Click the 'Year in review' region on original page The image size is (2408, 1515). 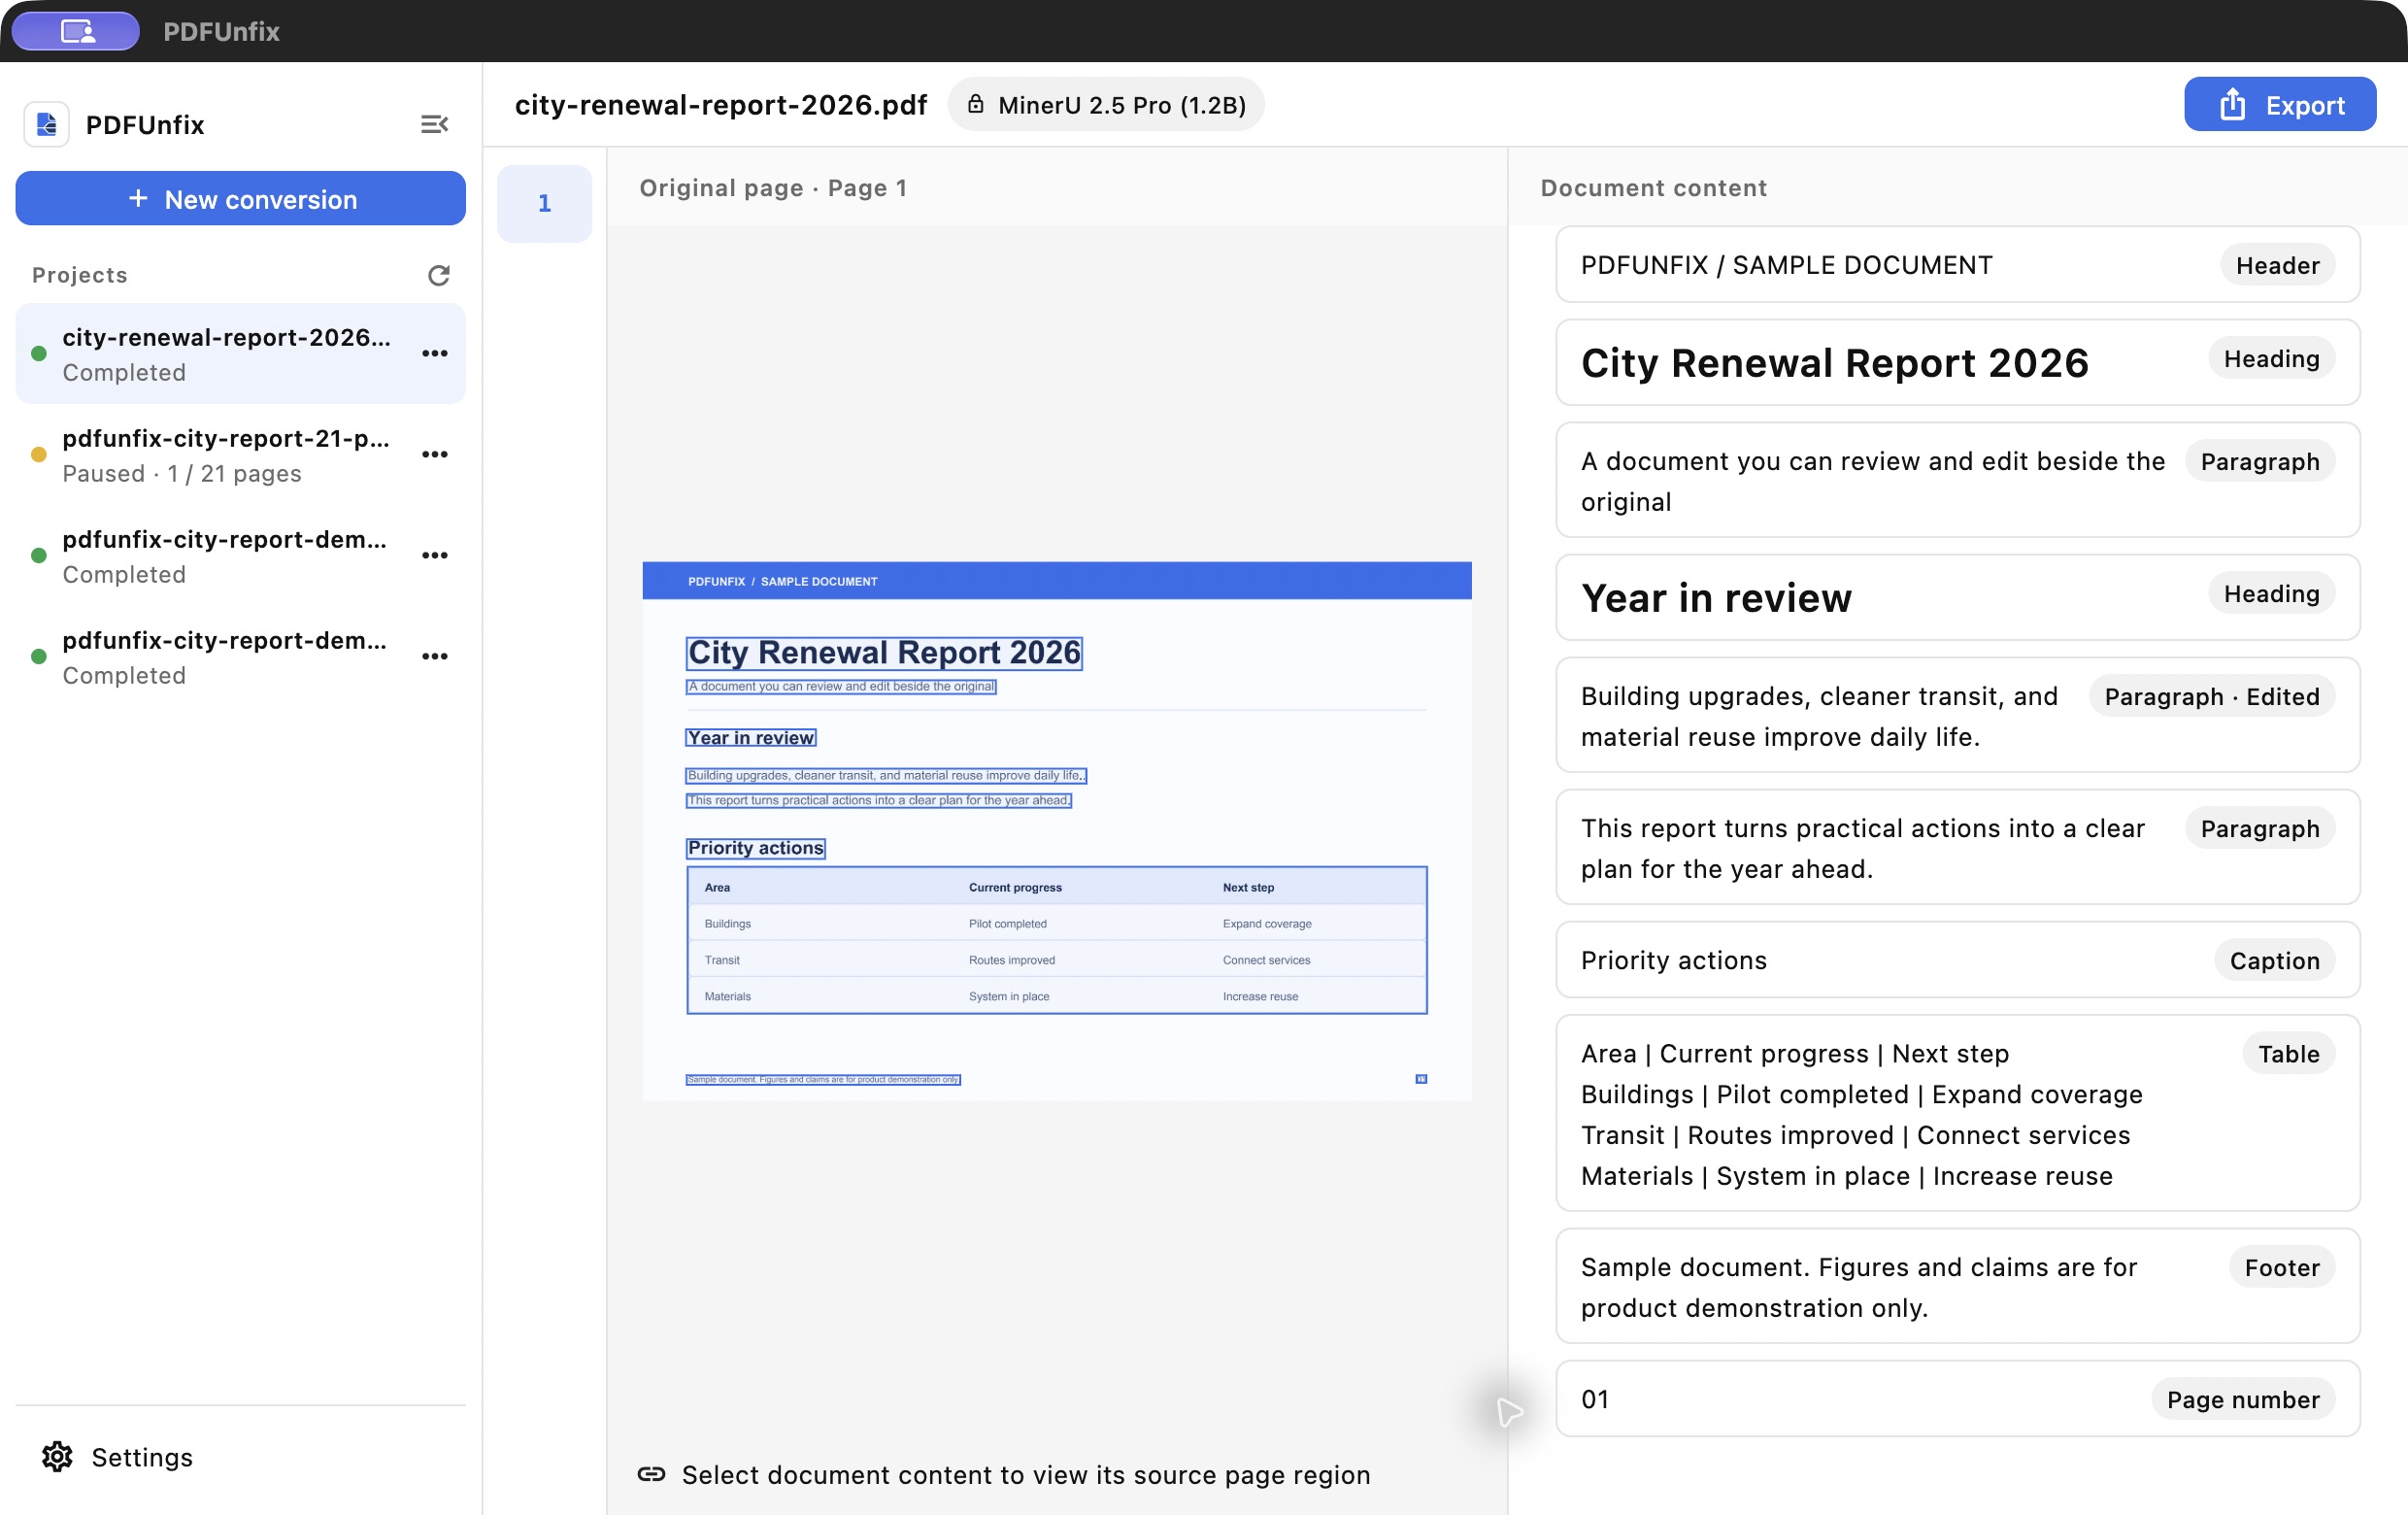coord(750,737)
